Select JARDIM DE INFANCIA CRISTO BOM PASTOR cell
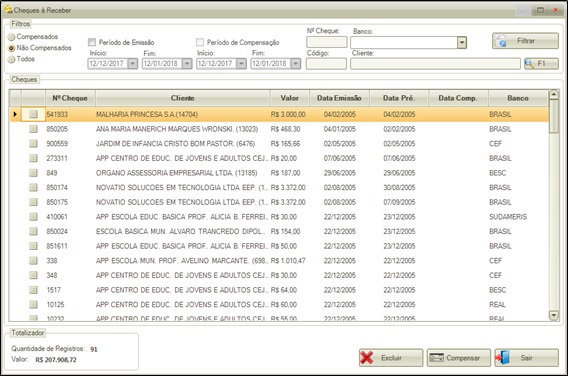Viewport: 568px width, 376px height. pos(183,143)
